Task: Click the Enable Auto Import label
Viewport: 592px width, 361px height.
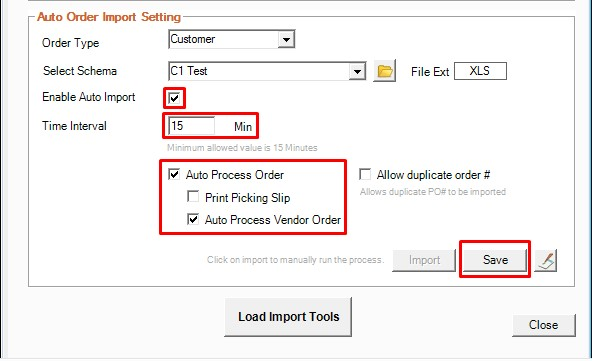Action: pos(89,97)
